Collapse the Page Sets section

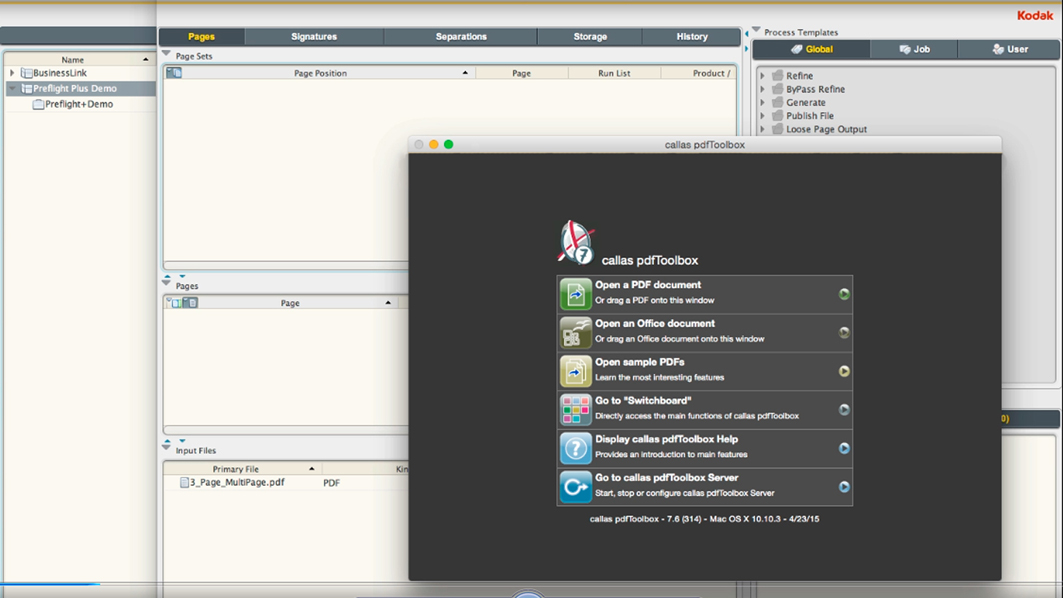click(x=166, y=55)
